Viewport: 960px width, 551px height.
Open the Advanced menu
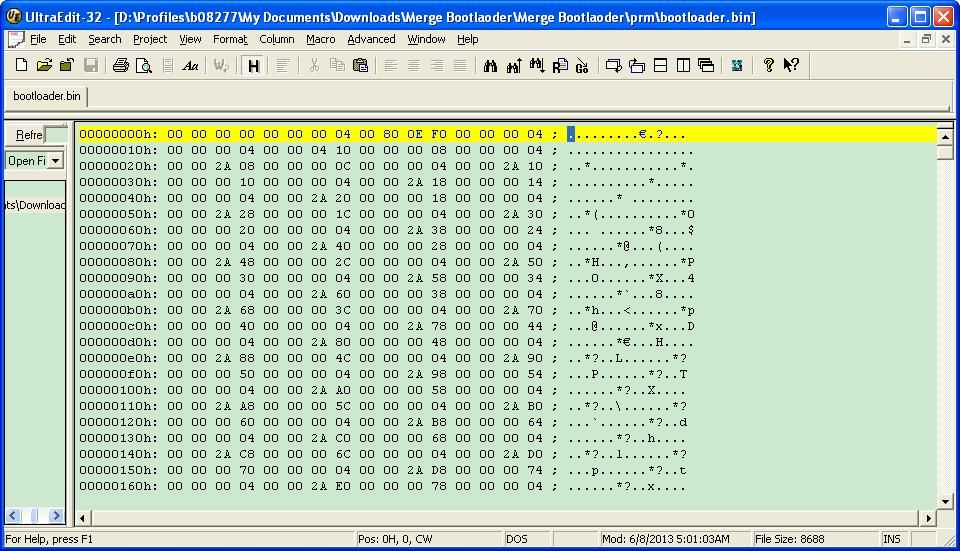[x=371, y=39]
